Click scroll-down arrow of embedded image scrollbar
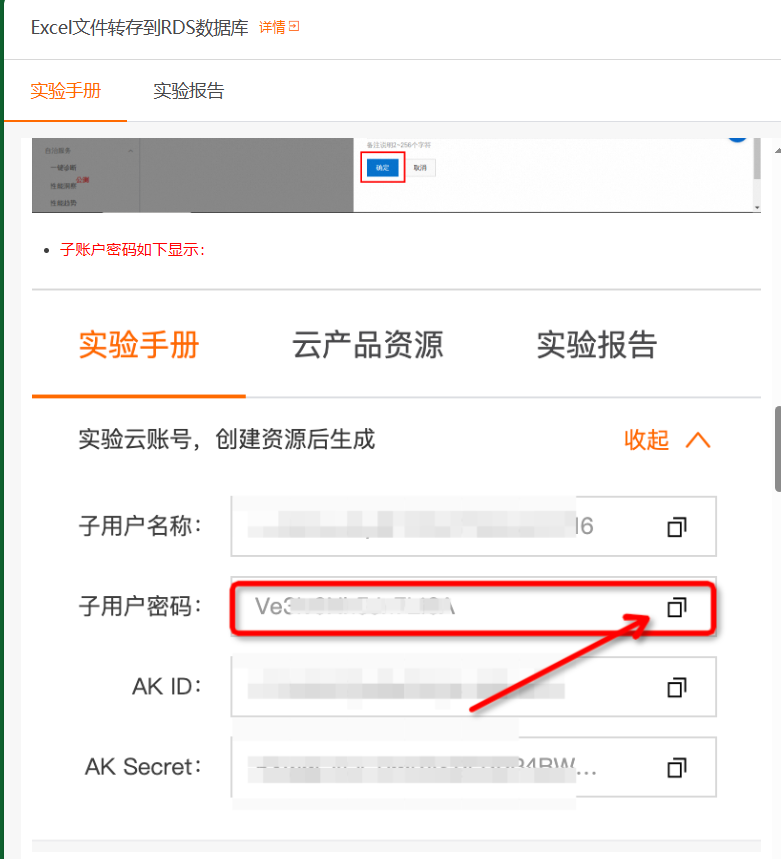The width and height of the screenshot is (781, 859). click(757, 207)
